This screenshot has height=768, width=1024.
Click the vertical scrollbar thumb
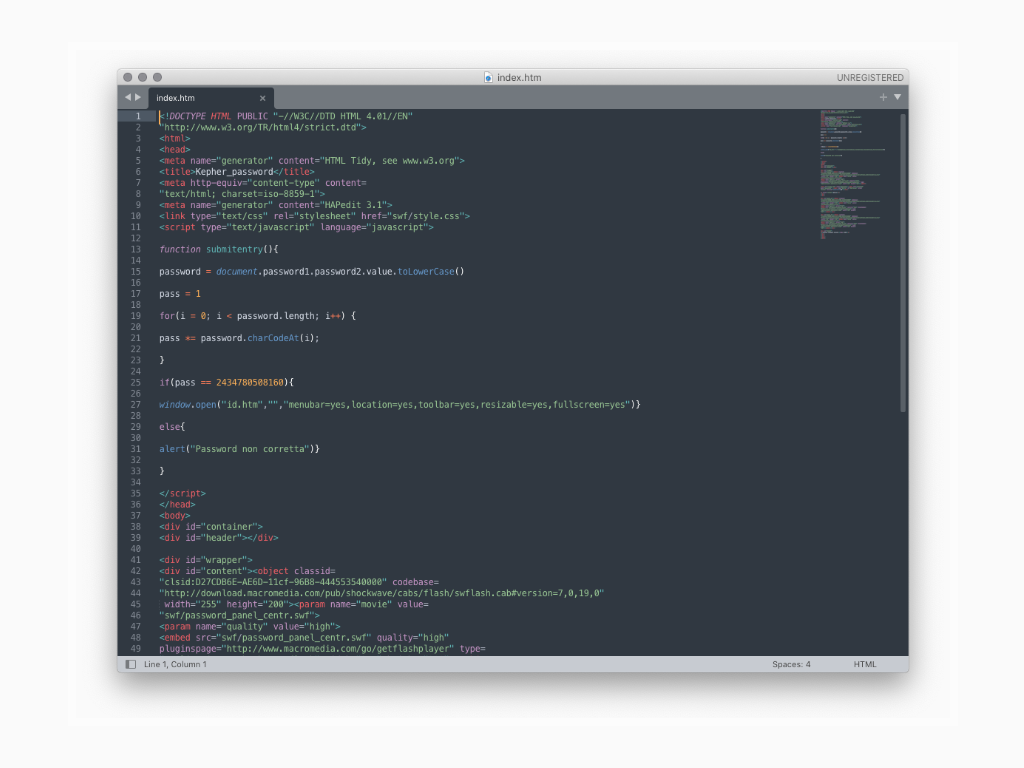[903, 263]
